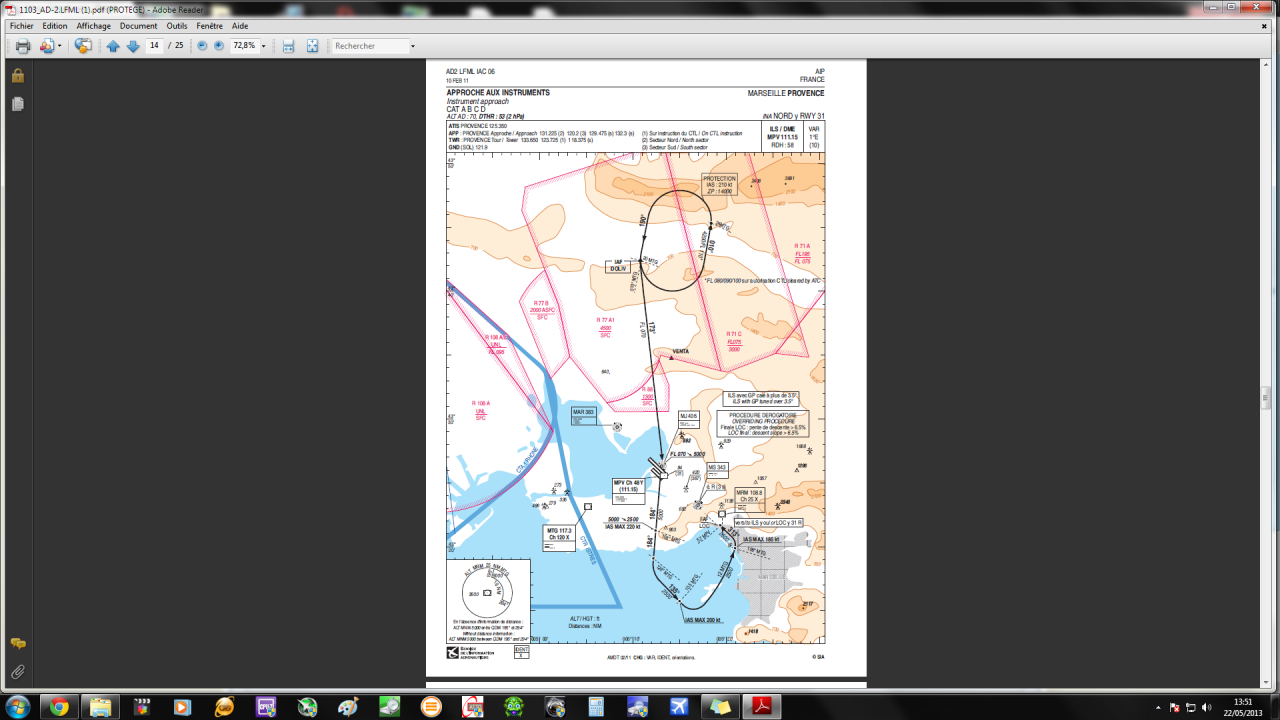Open Google Chrome from the taskbar
The image size is (1280, 720).
pos(59,707)
